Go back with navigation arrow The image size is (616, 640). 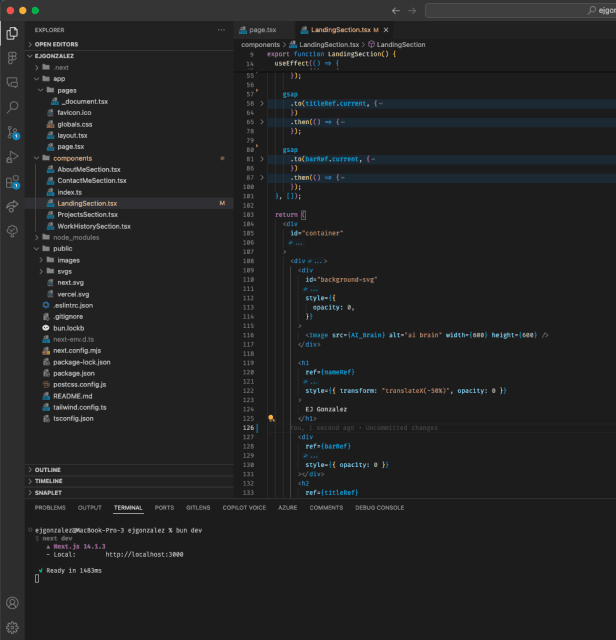click(396, 11)
